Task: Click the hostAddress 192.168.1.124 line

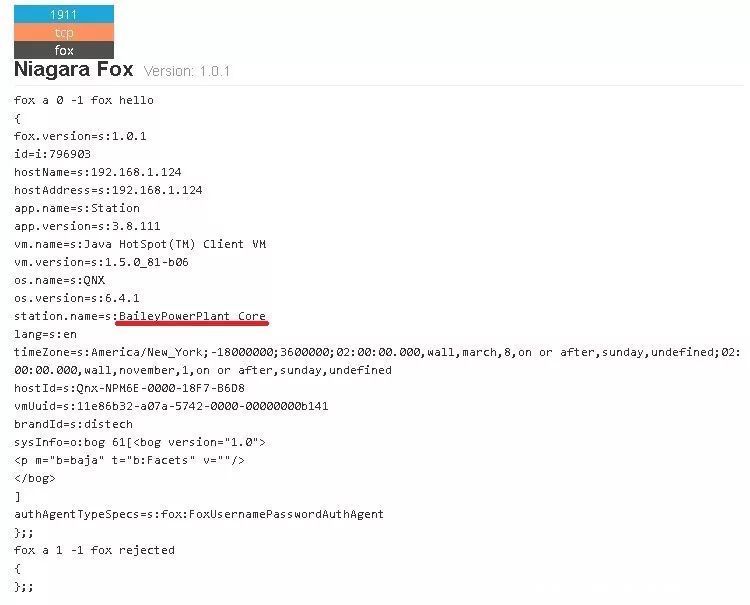Action: 108,190
